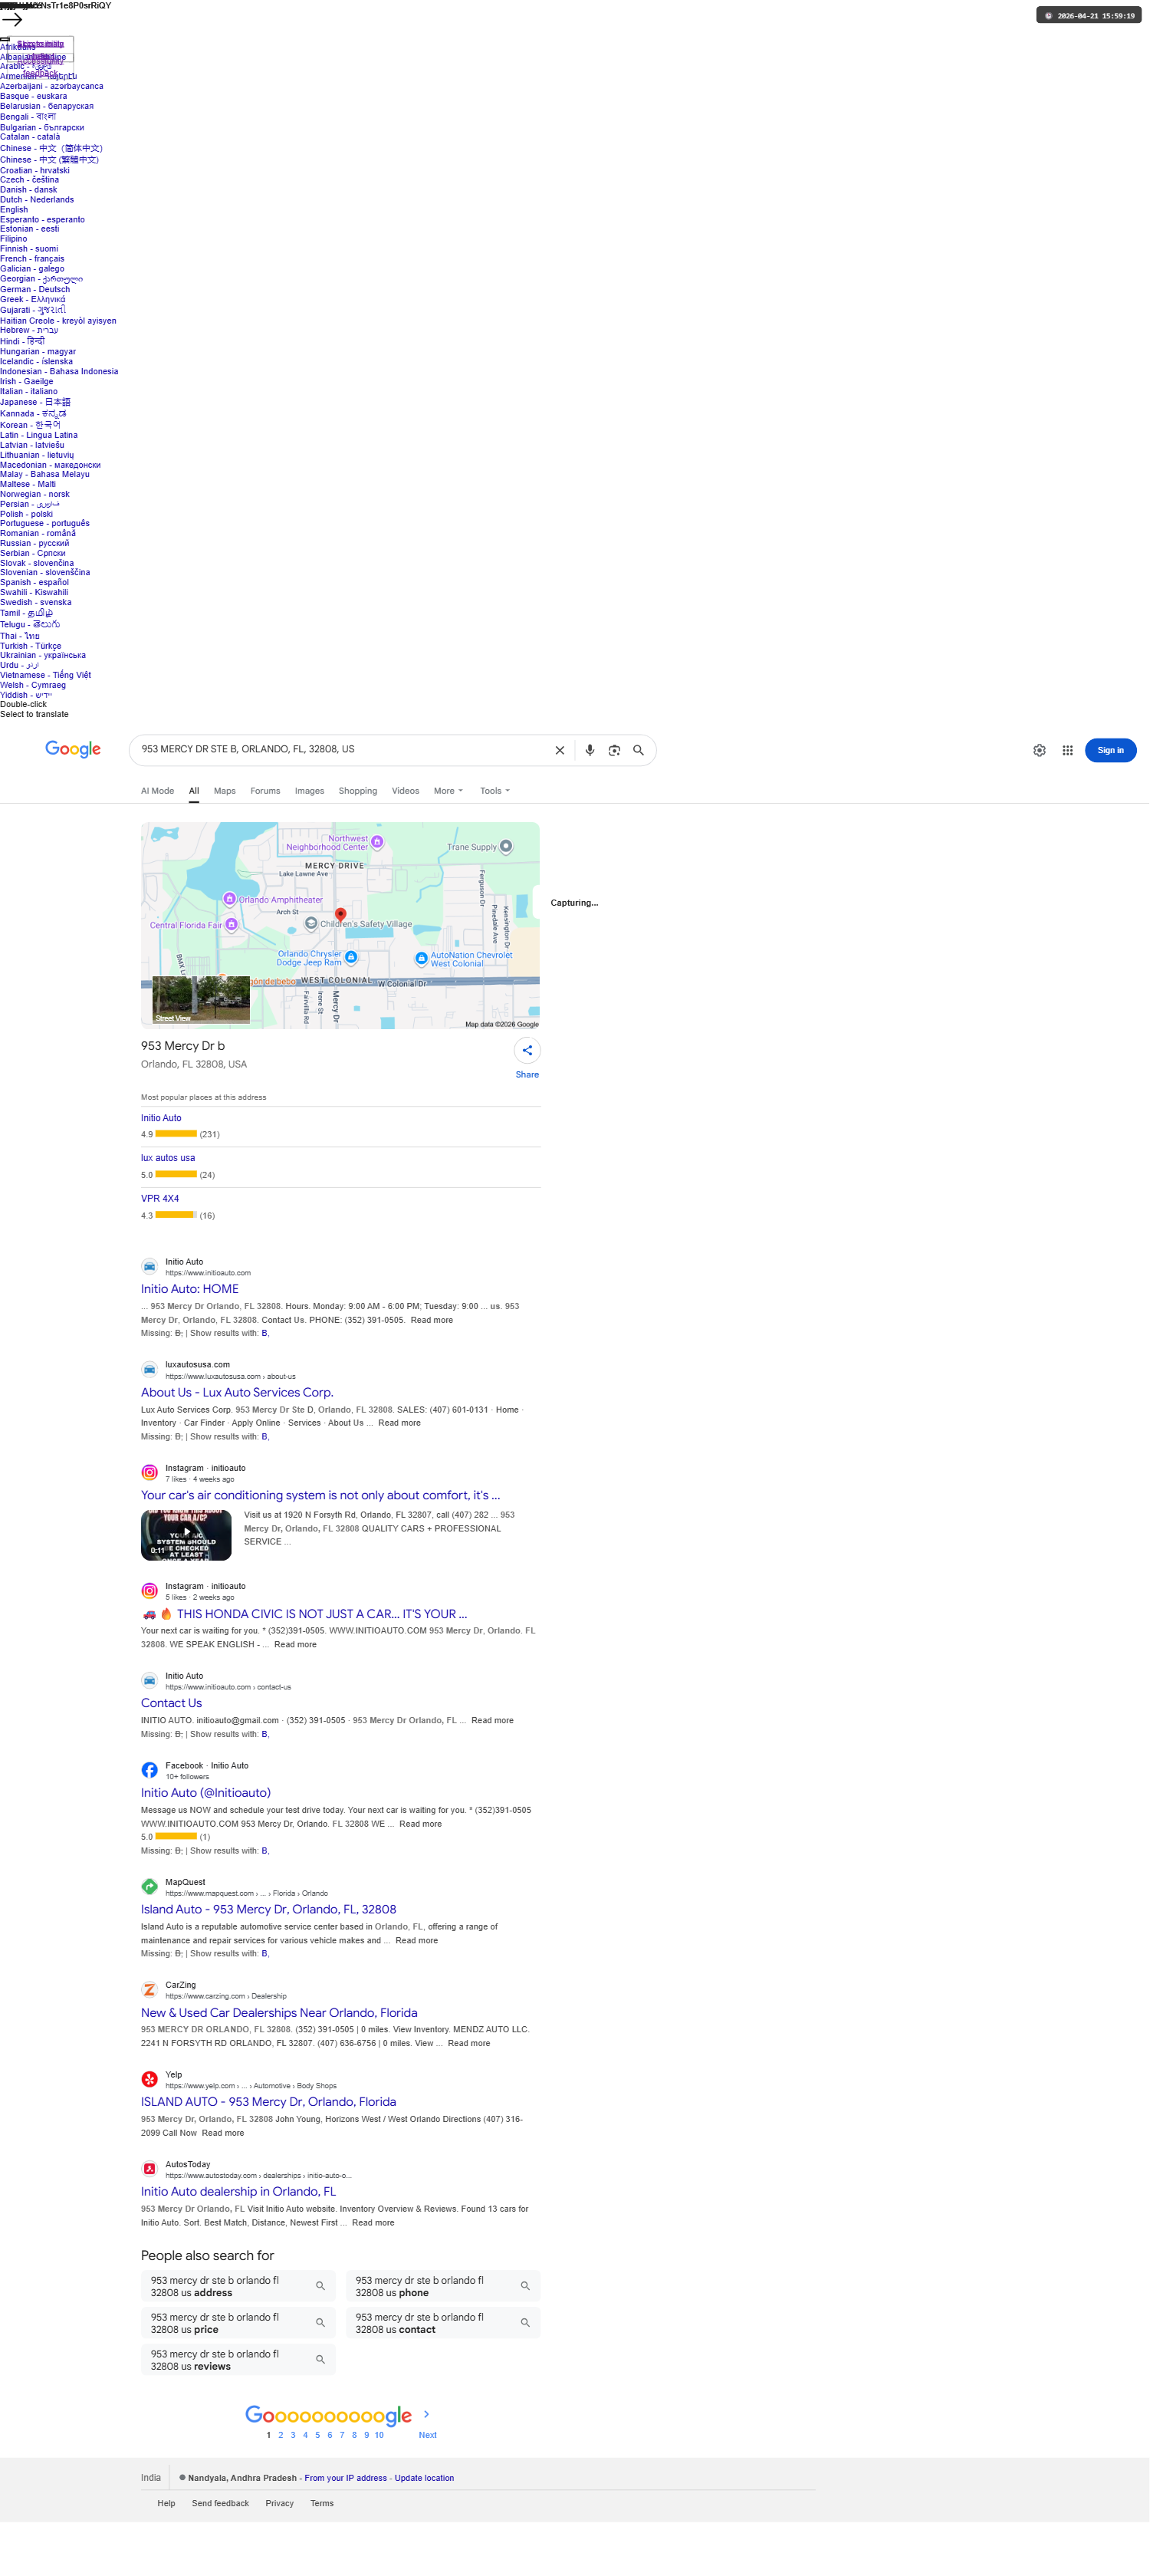Click the back arrow at page top
Screen dimensions: 1163x2576
(12, 19)
